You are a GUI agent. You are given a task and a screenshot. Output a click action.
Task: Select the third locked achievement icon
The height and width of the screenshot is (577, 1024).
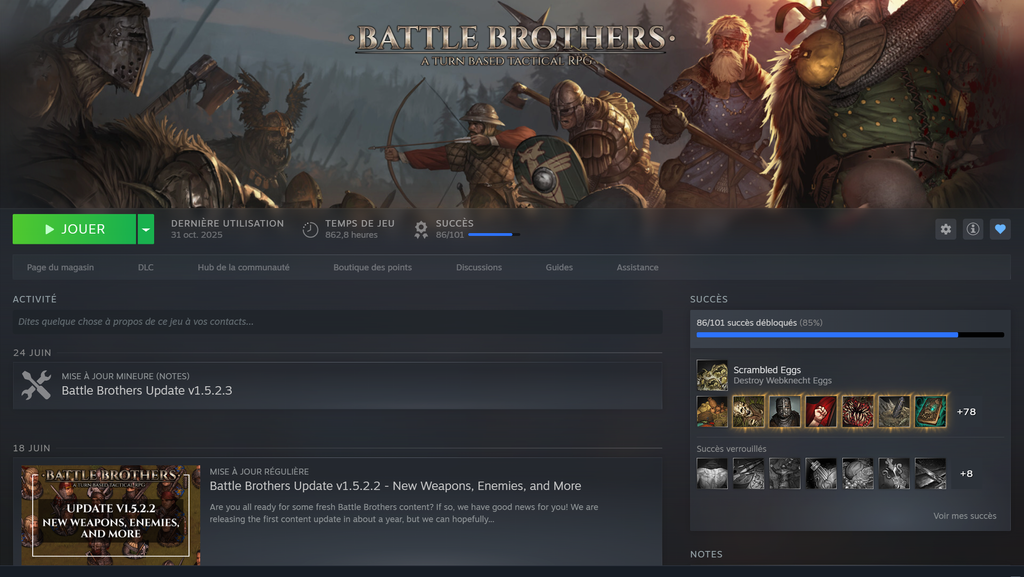pos(785,473)
